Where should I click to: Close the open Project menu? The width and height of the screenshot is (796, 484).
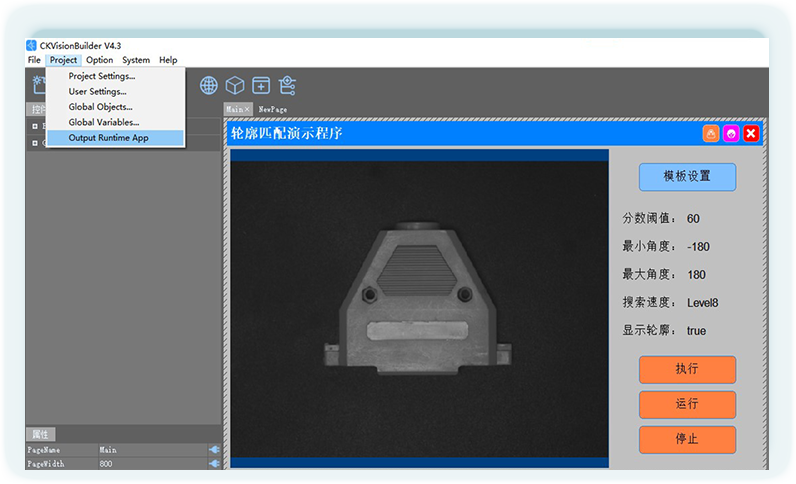coord(63,60)
